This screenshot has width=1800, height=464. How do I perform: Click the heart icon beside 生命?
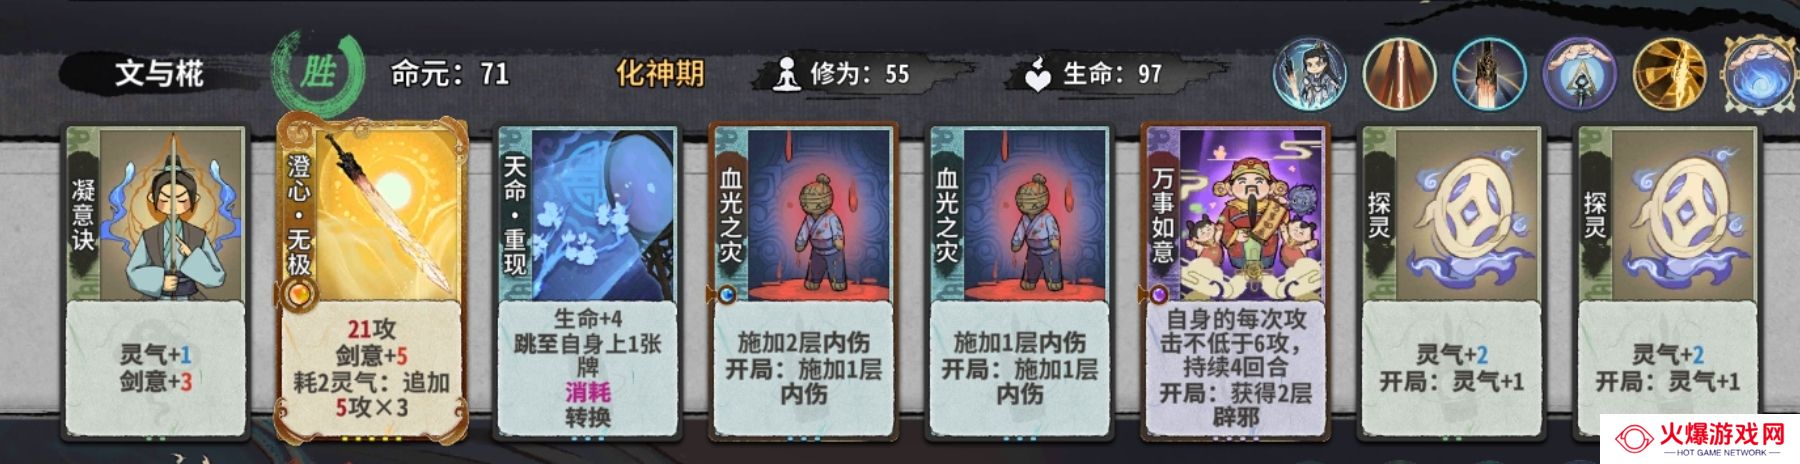click(x=1039, y=74)
